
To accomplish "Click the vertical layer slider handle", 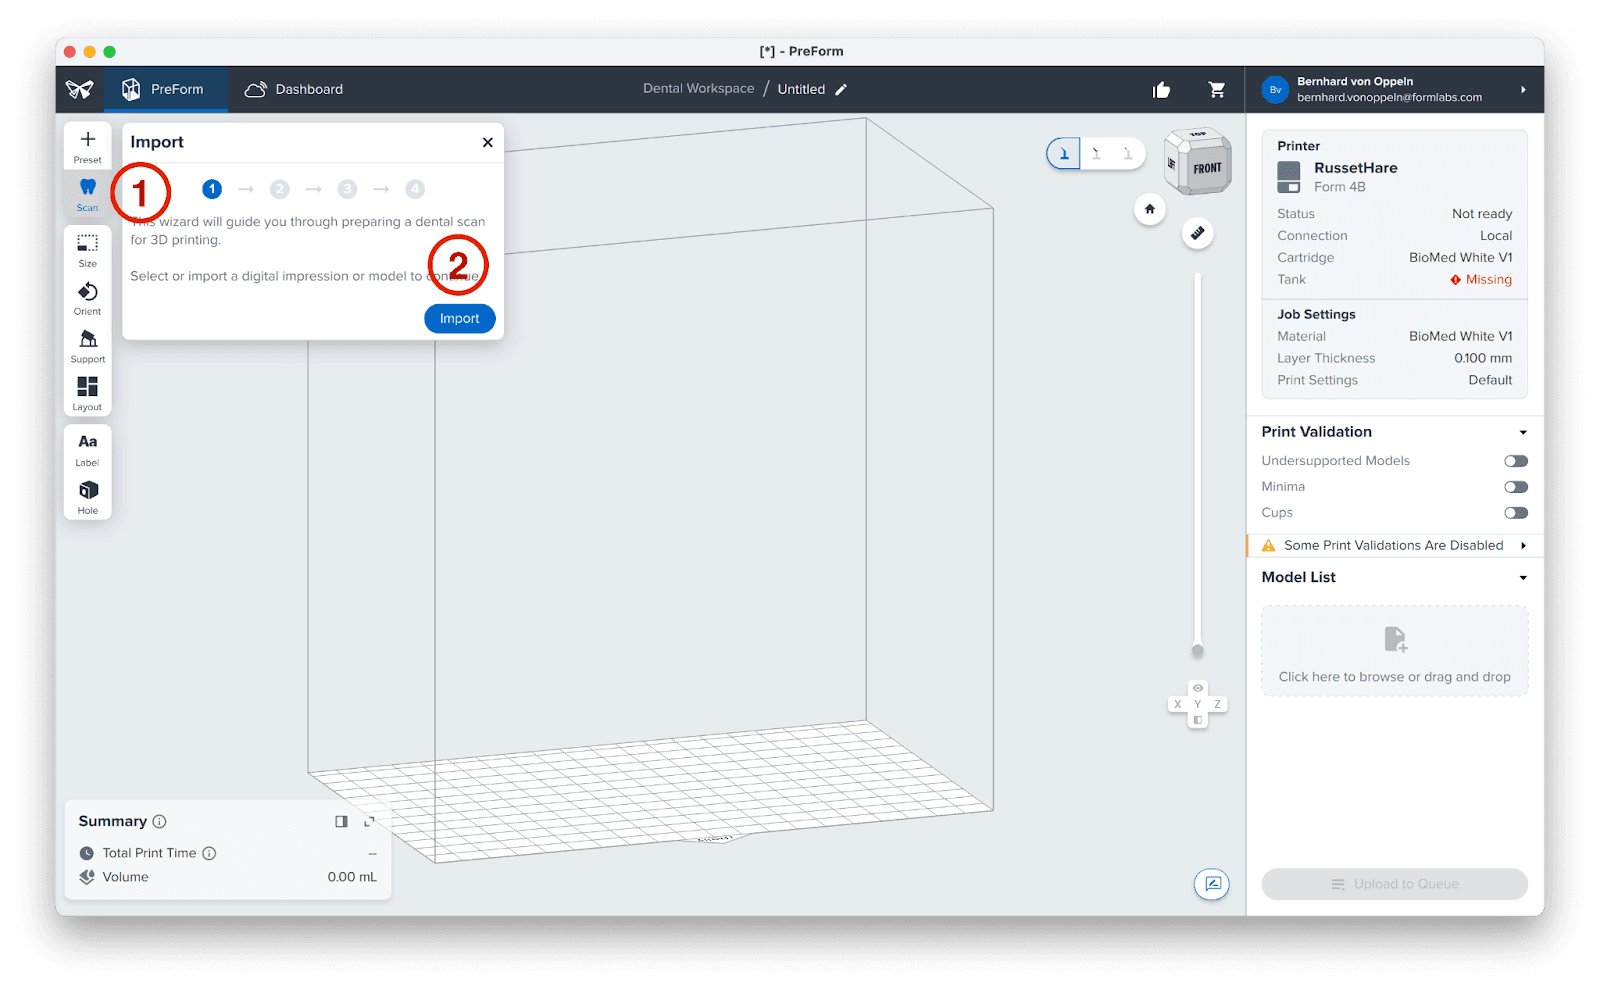I will [1197, 651].
